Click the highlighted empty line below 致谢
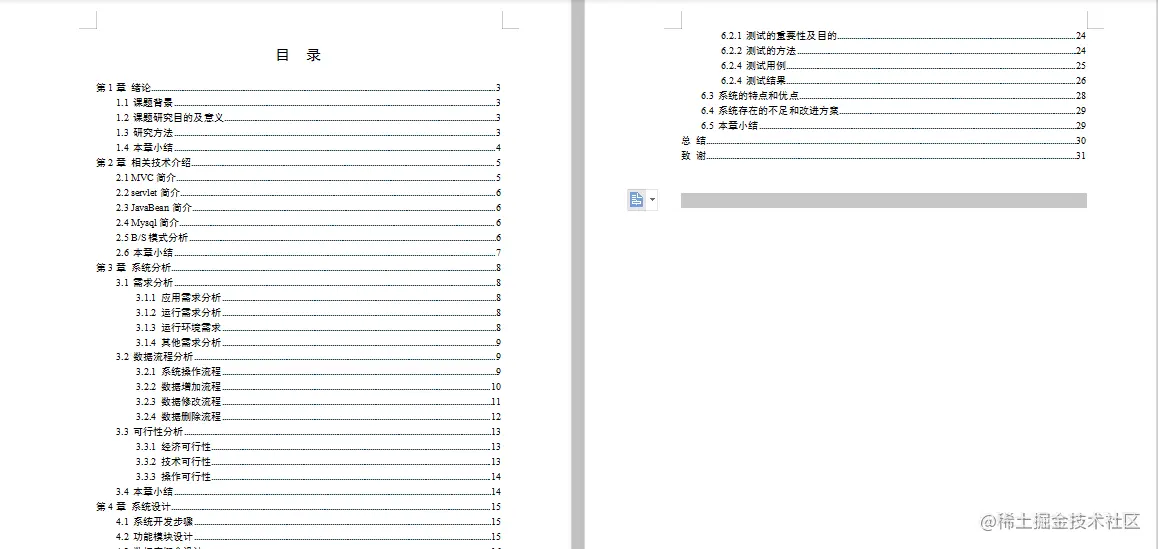The width and height of the screenshot is (1158, 549). coord(883,200)
